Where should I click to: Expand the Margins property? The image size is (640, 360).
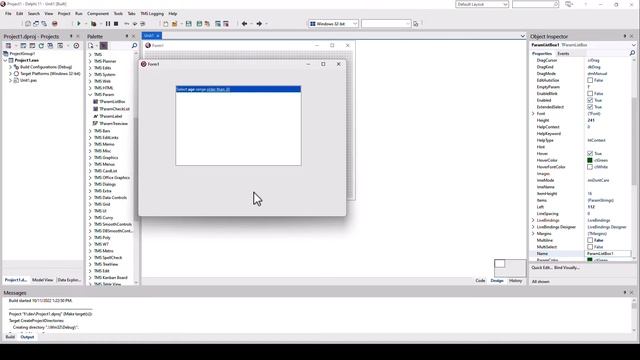[x=533, y=233]
